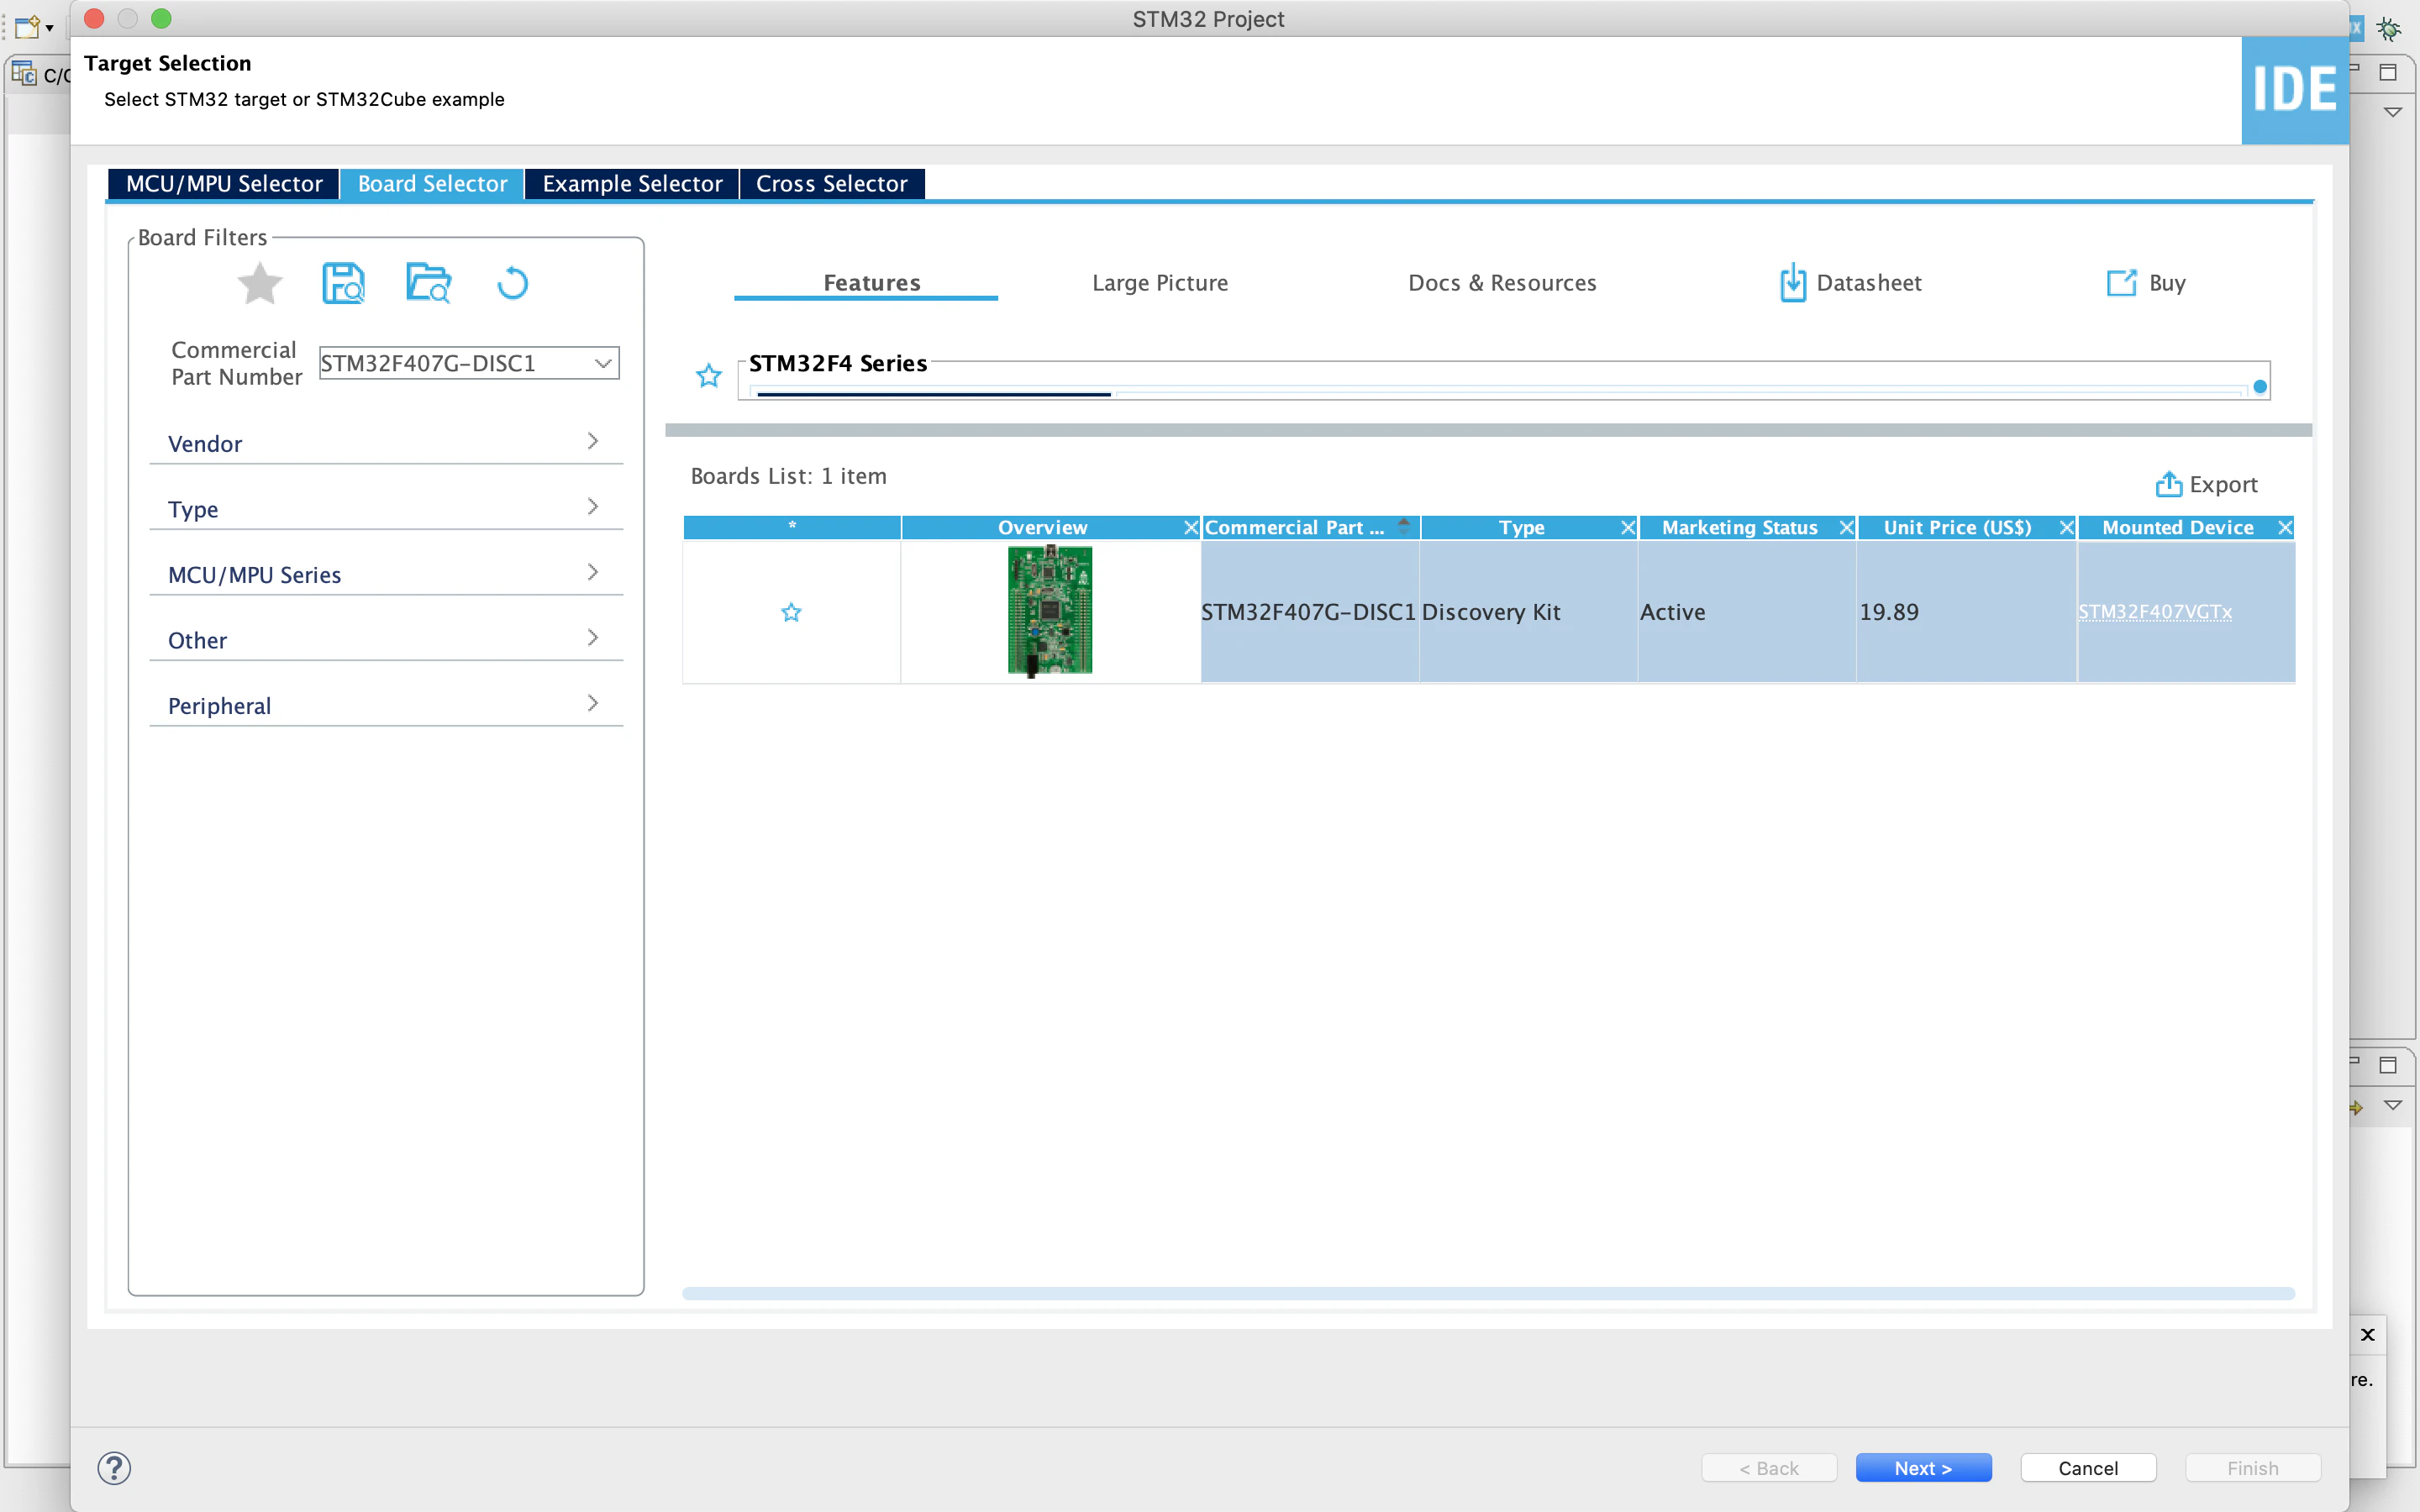Click the Datasheet download icon

[1792, 283]
